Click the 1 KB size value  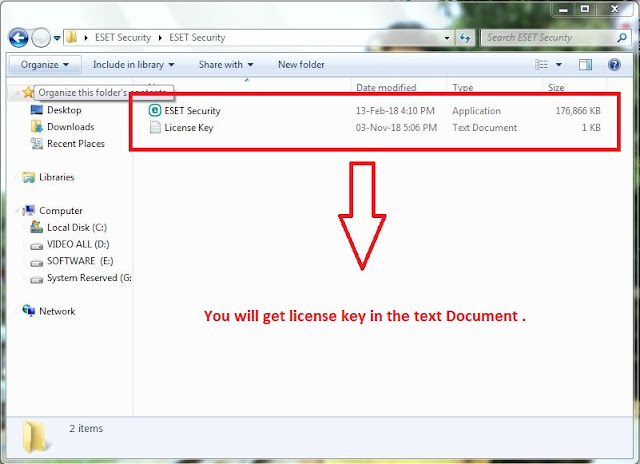point(591,128)
